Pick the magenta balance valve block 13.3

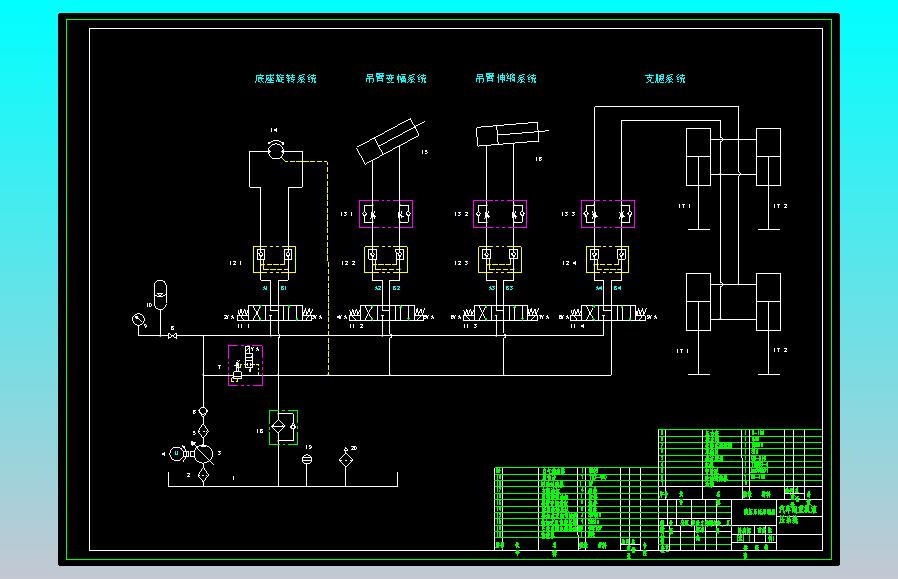(x=608, y=214)
